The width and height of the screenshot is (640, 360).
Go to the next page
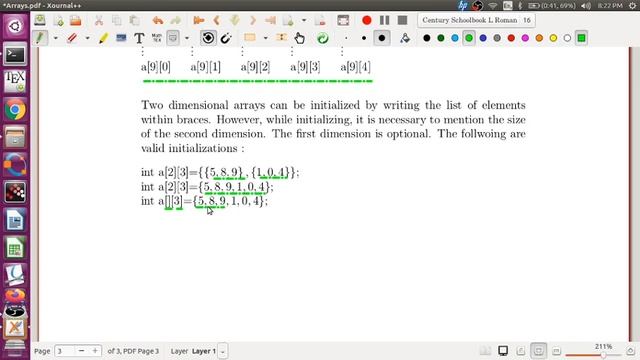click(253, 20)
